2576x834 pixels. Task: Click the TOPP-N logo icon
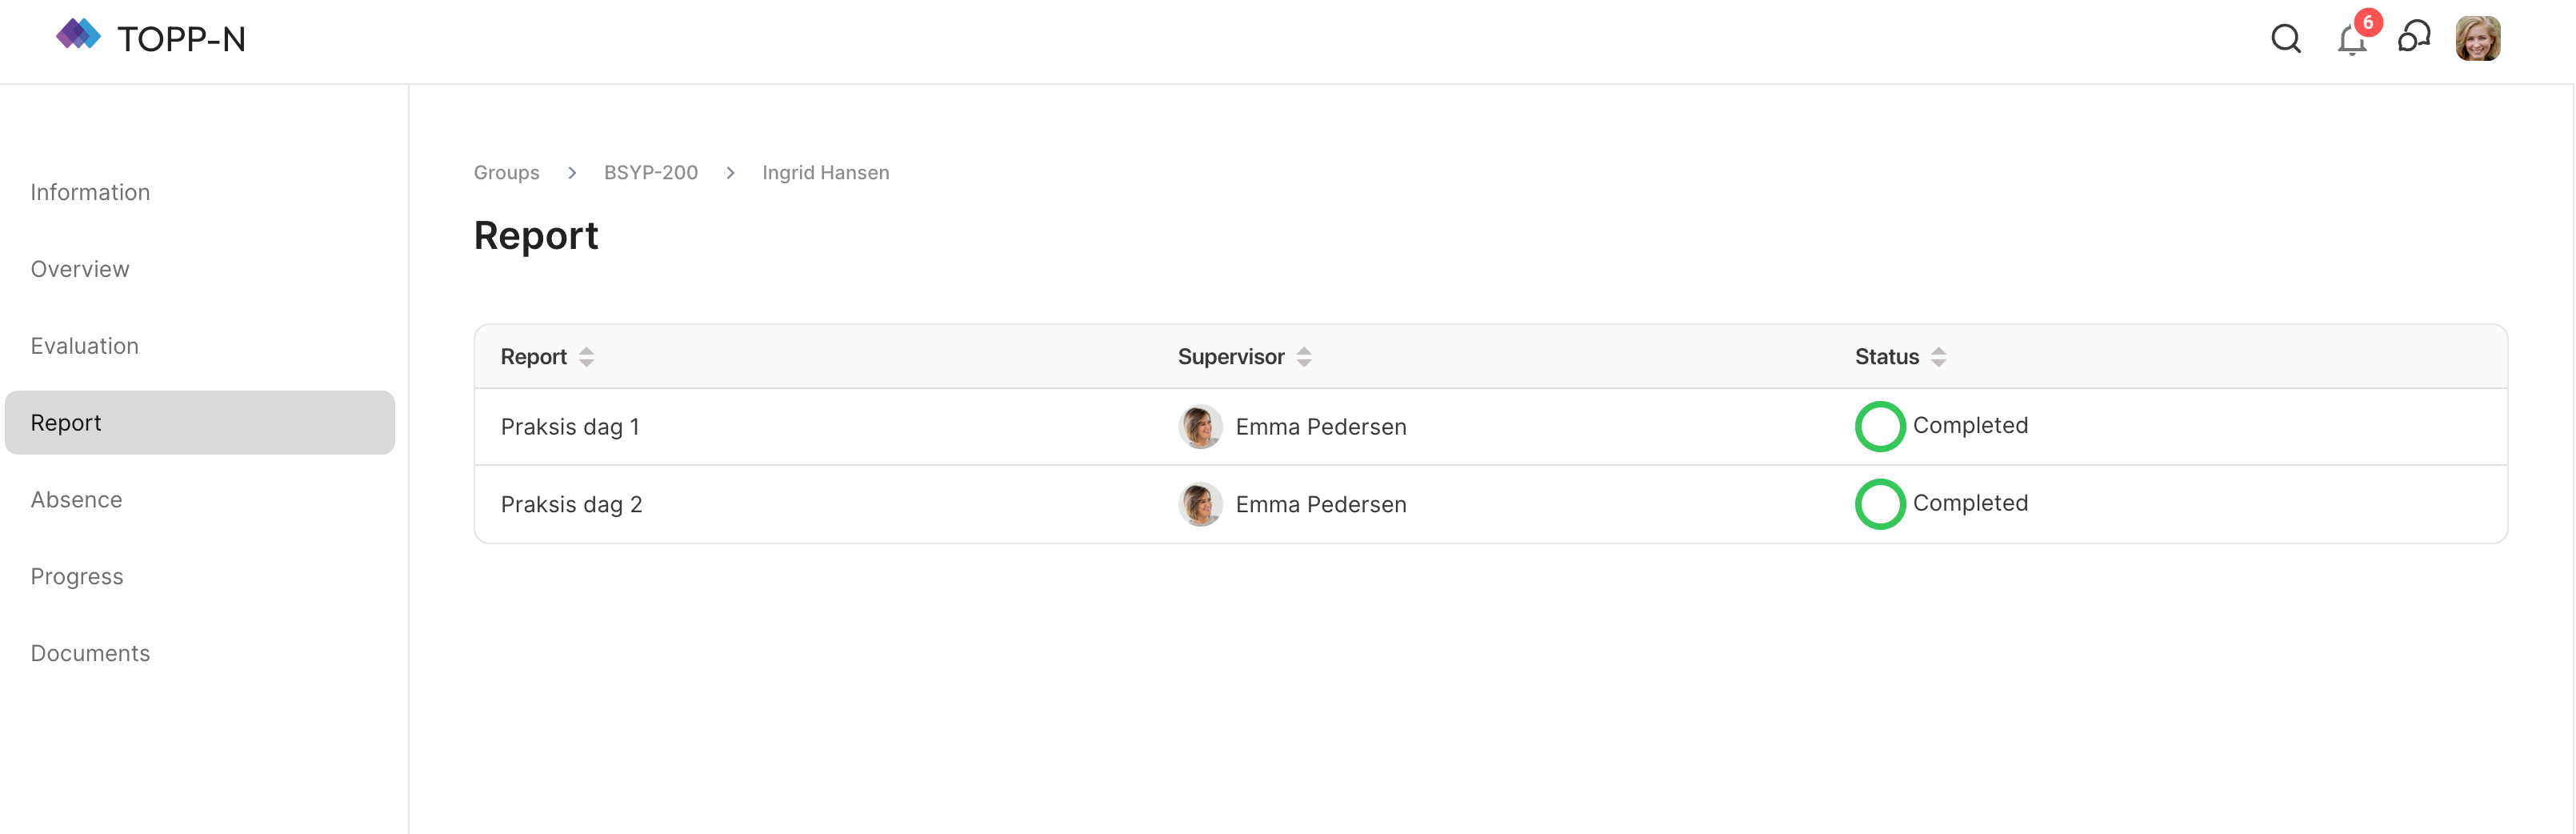click(x=78, y=36)
